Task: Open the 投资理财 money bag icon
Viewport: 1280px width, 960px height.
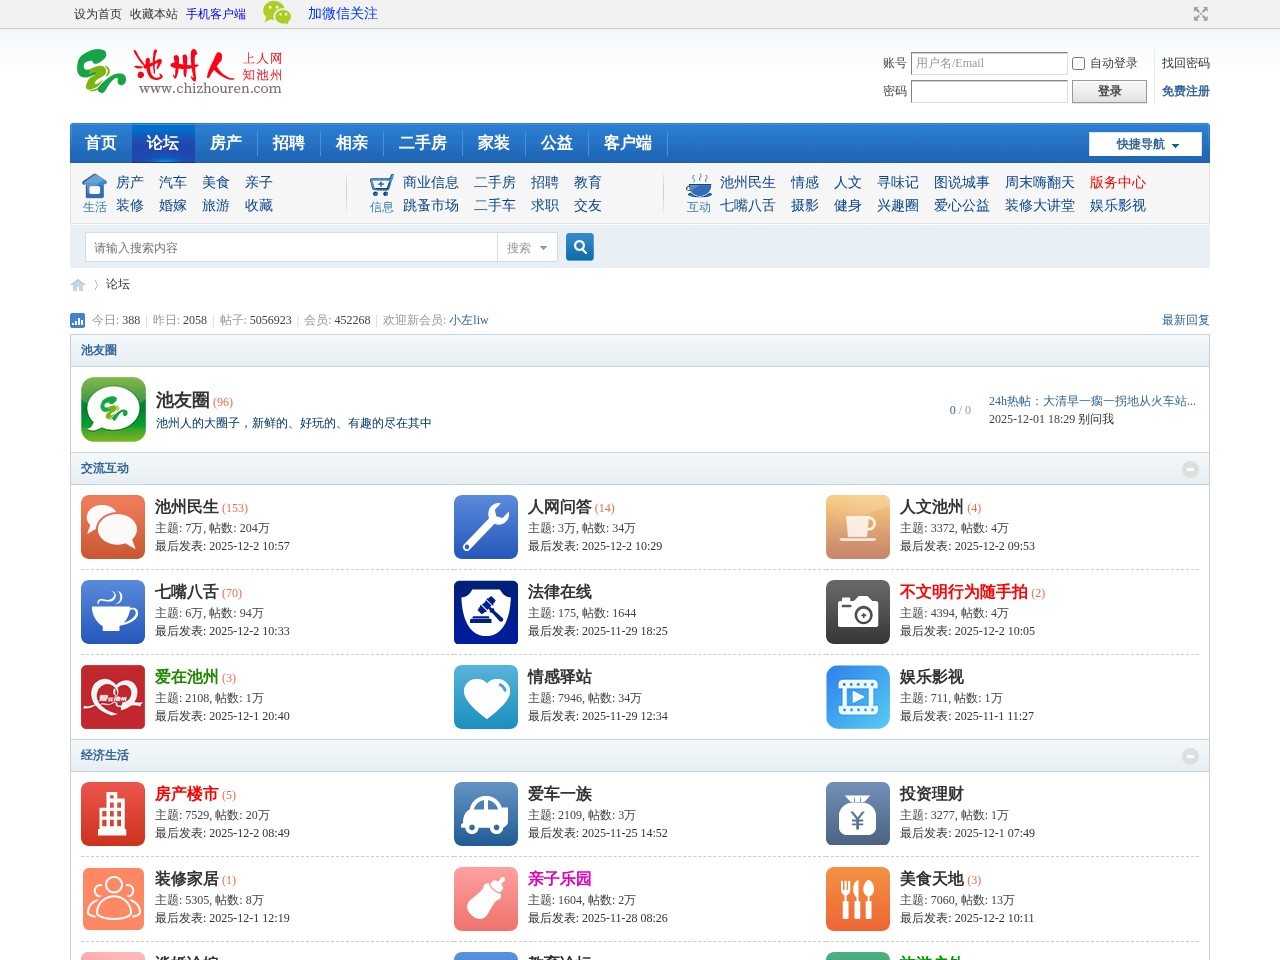Action: point(858,814)
